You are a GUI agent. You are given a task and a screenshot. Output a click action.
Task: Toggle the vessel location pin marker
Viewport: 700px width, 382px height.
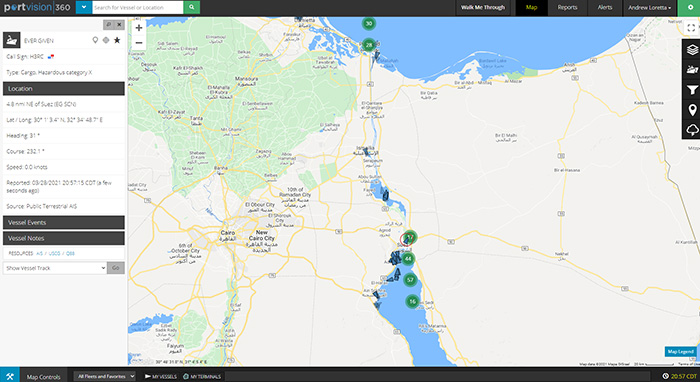tap(95, 40)
